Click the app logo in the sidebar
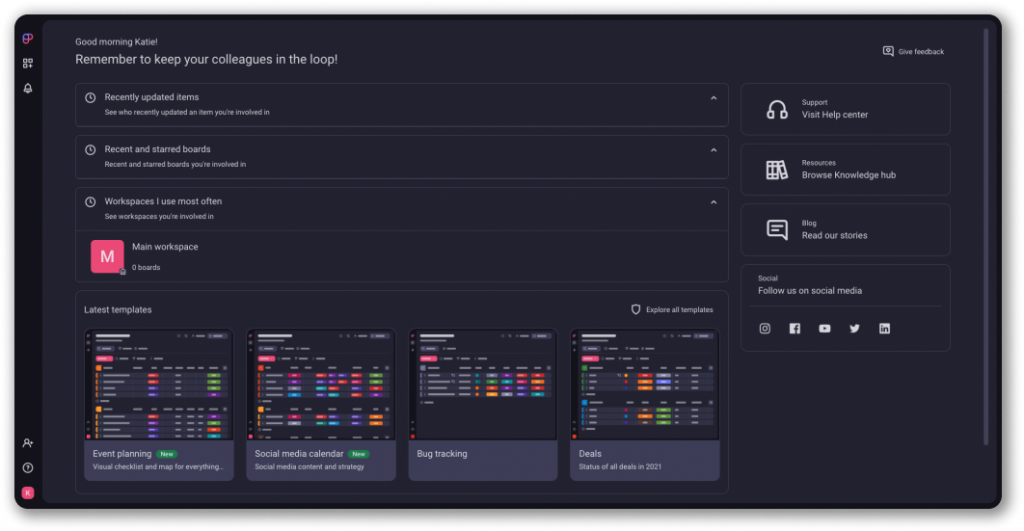 coord(28,39)
